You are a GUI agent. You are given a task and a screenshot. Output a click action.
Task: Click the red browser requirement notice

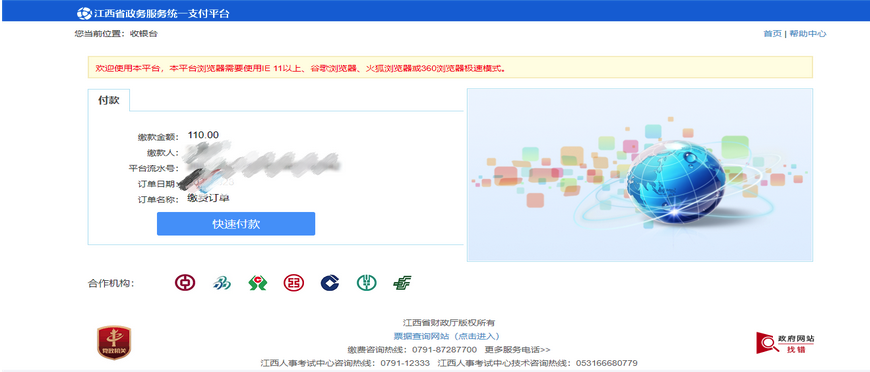tap(301, 68)
